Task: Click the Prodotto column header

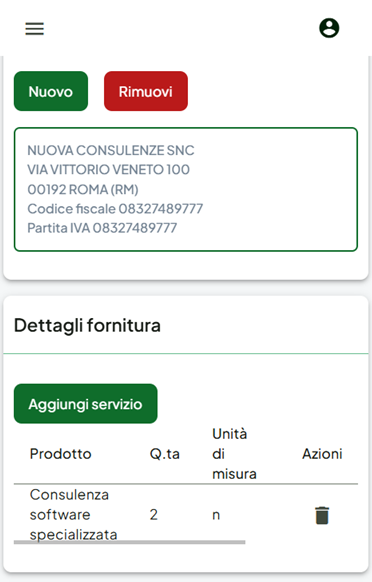Action: coord(61,454)
